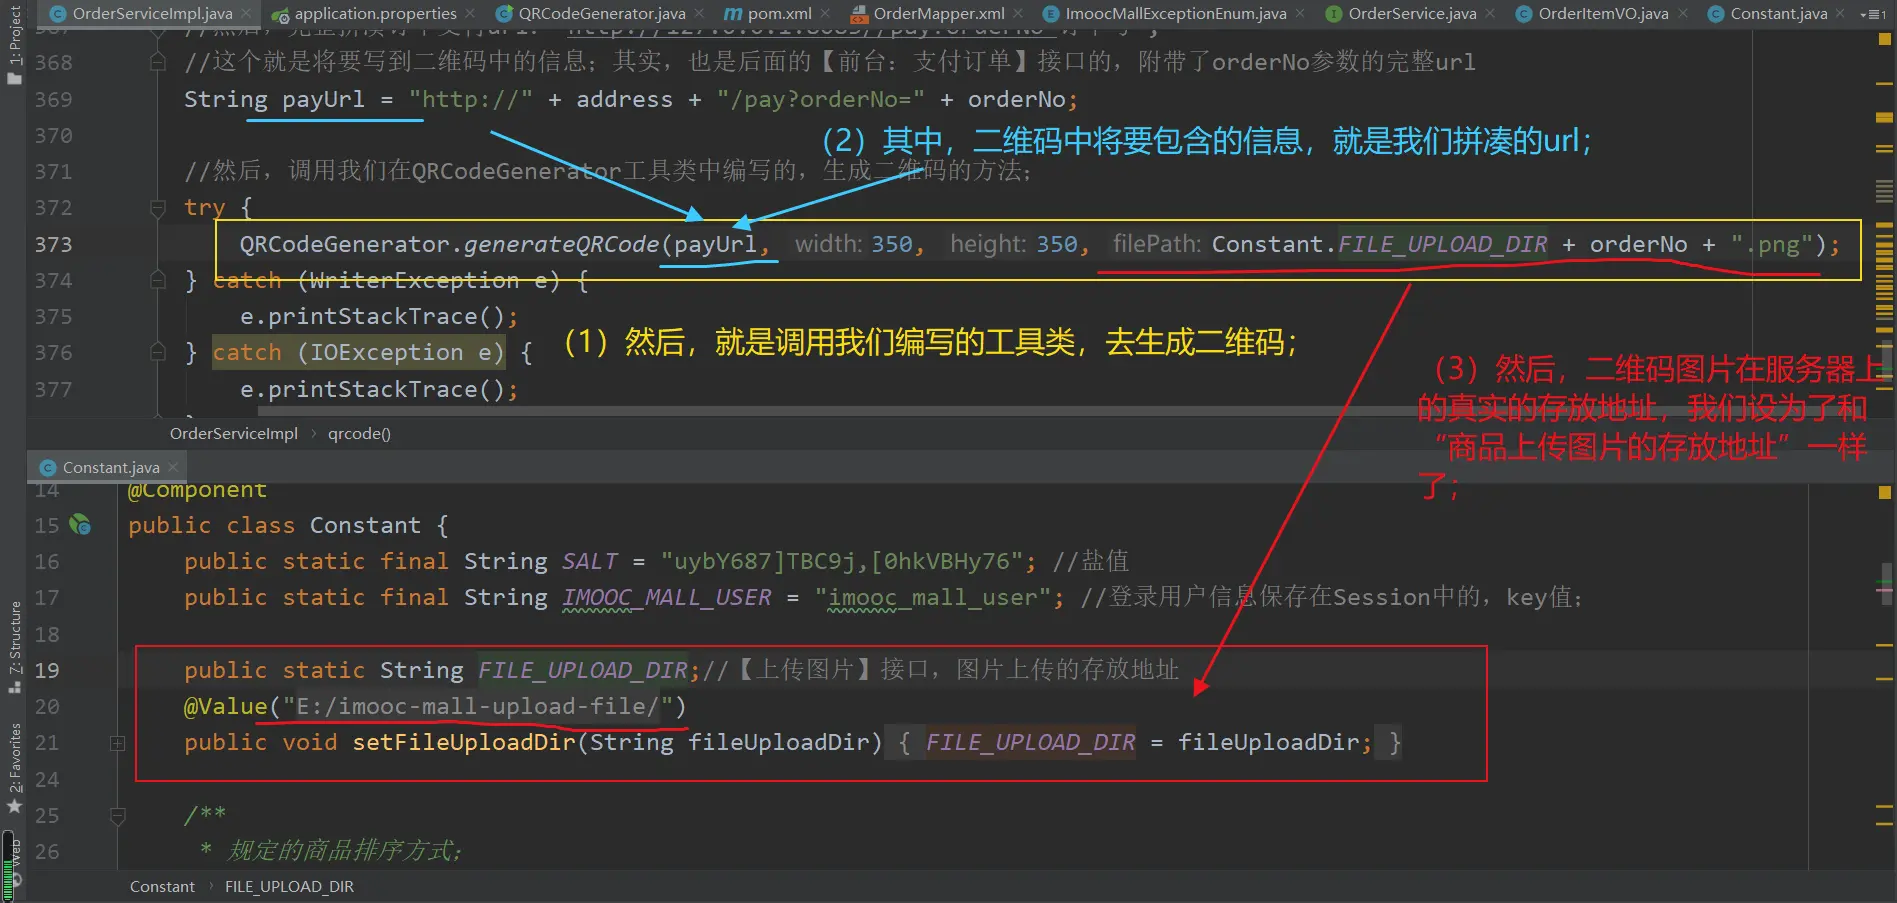Click the qrcode() breadcrumb
The height and width of the screenshot is (903, 1897).
click(359, 433)
